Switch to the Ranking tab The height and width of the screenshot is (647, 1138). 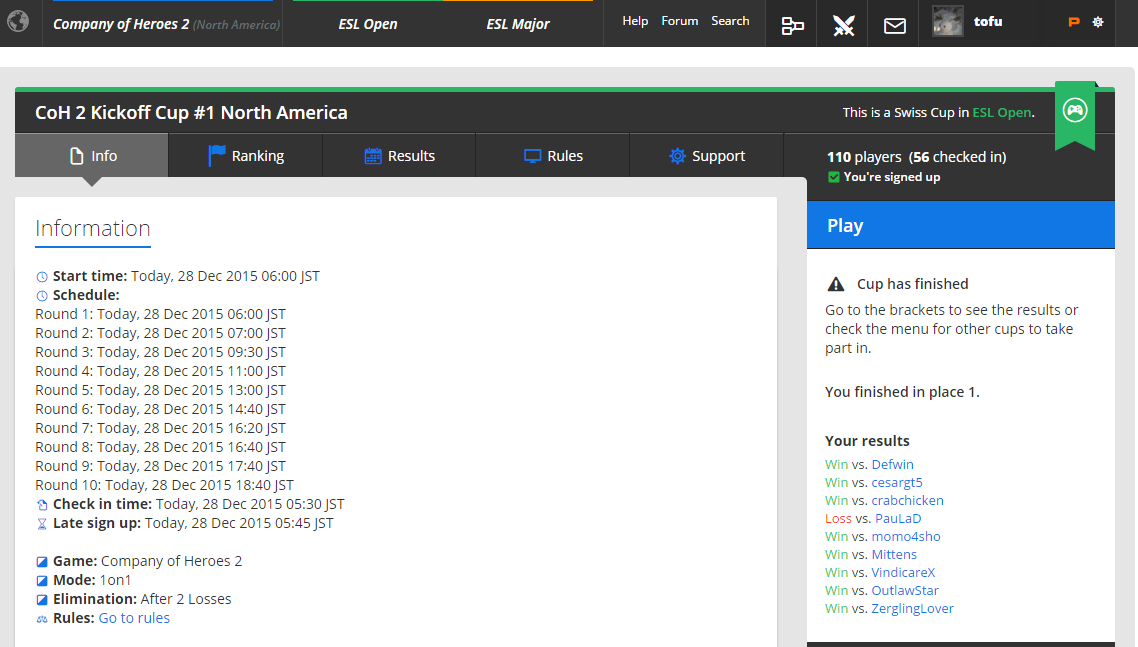point(246,155)
